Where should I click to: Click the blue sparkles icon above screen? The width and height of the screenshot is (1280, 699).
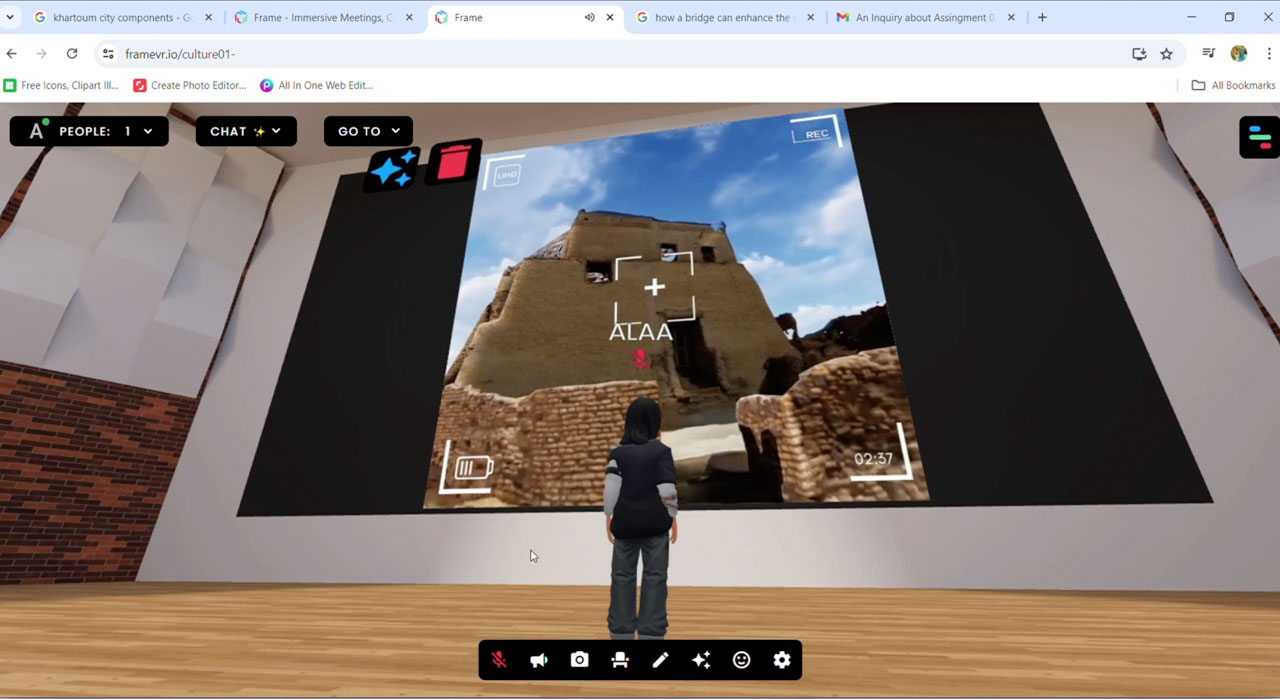tap(392, 168)
